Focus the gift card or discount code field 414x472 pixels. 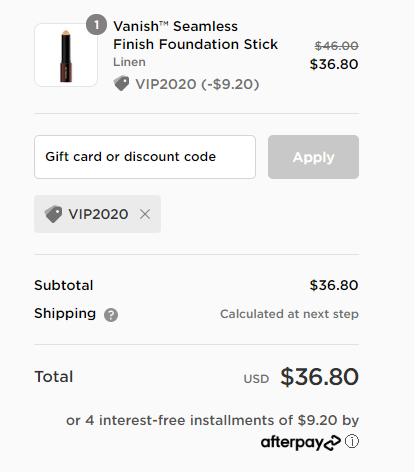coord(145,157)
